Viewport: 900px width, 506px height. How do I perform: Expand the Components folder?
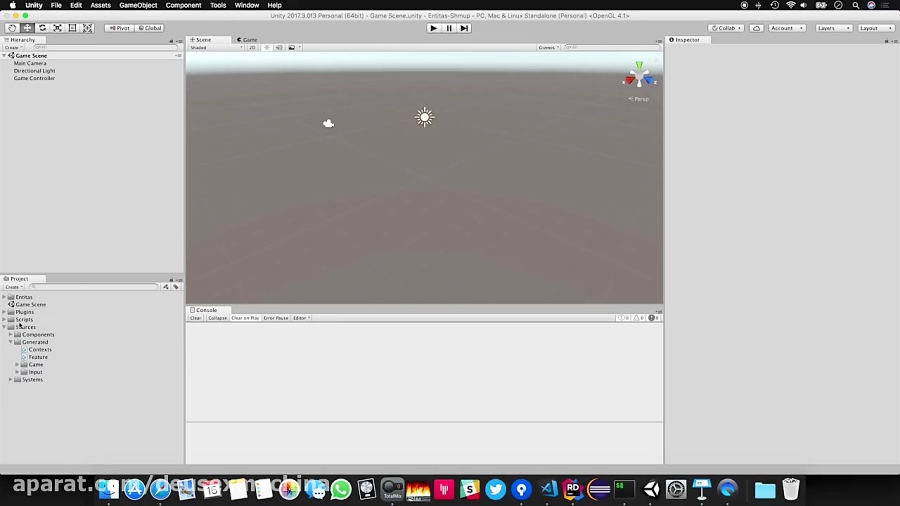[10, 334]
